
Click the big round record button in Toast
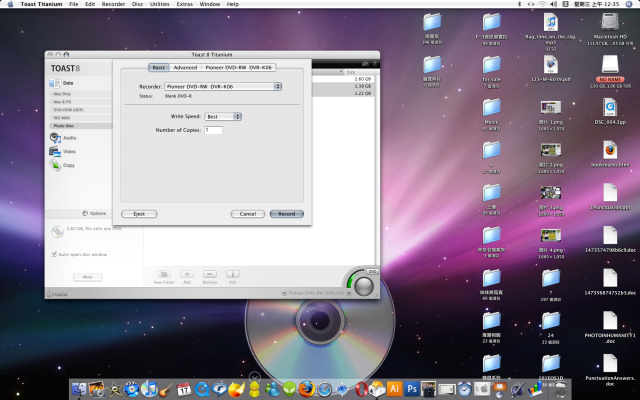pyautogui.click(x=364, y=286)
